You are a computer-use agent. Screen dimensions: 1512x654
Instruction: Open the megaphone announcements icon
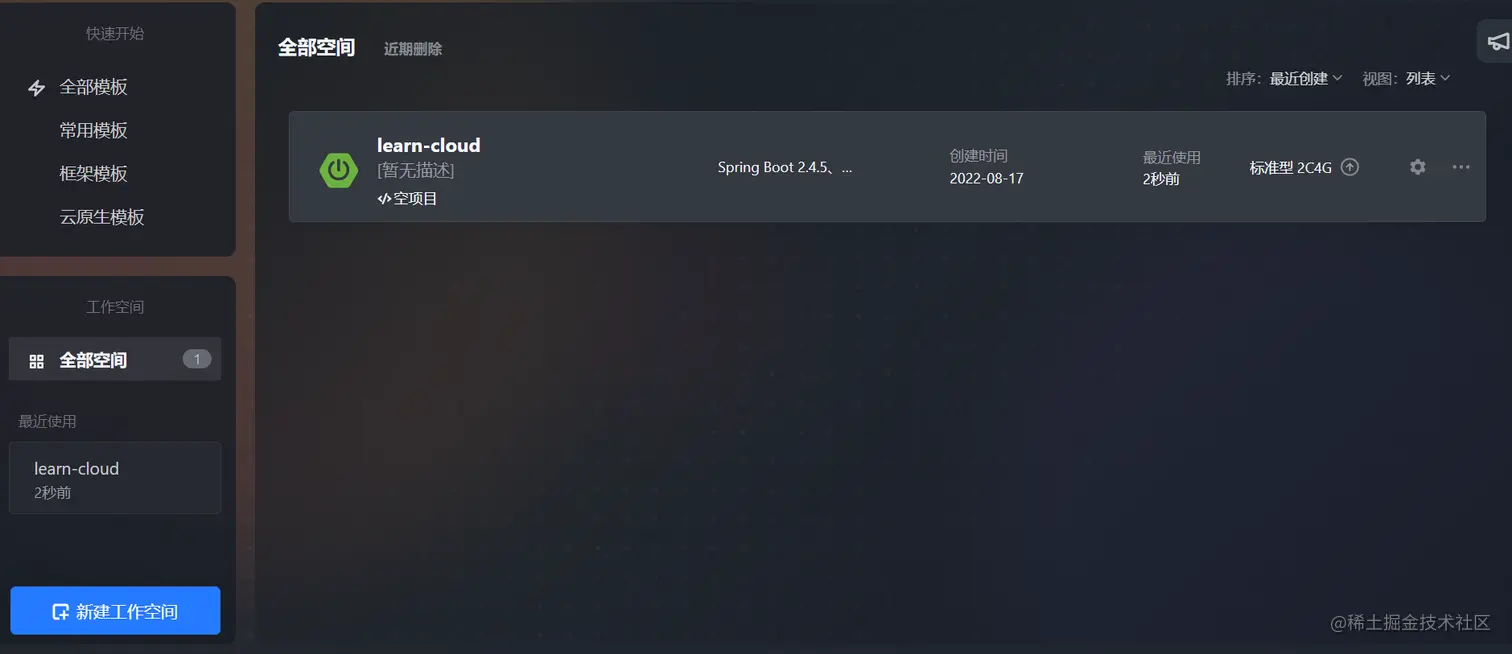point(1497,42)
